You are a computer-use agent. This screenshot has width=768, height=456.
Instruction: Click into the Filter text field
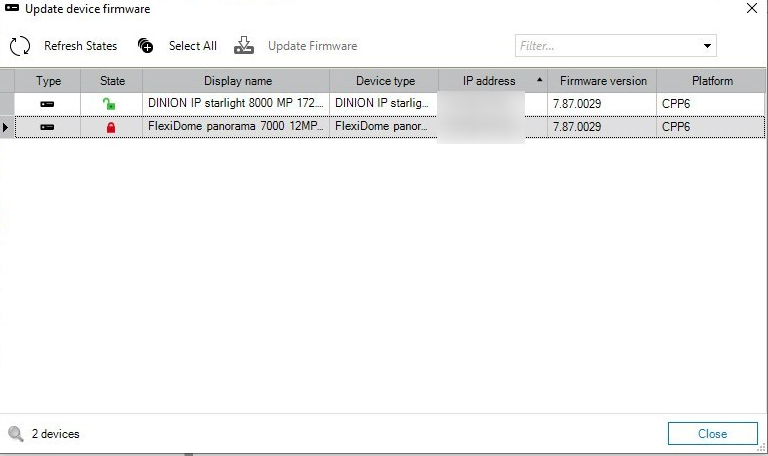(607, 46)
